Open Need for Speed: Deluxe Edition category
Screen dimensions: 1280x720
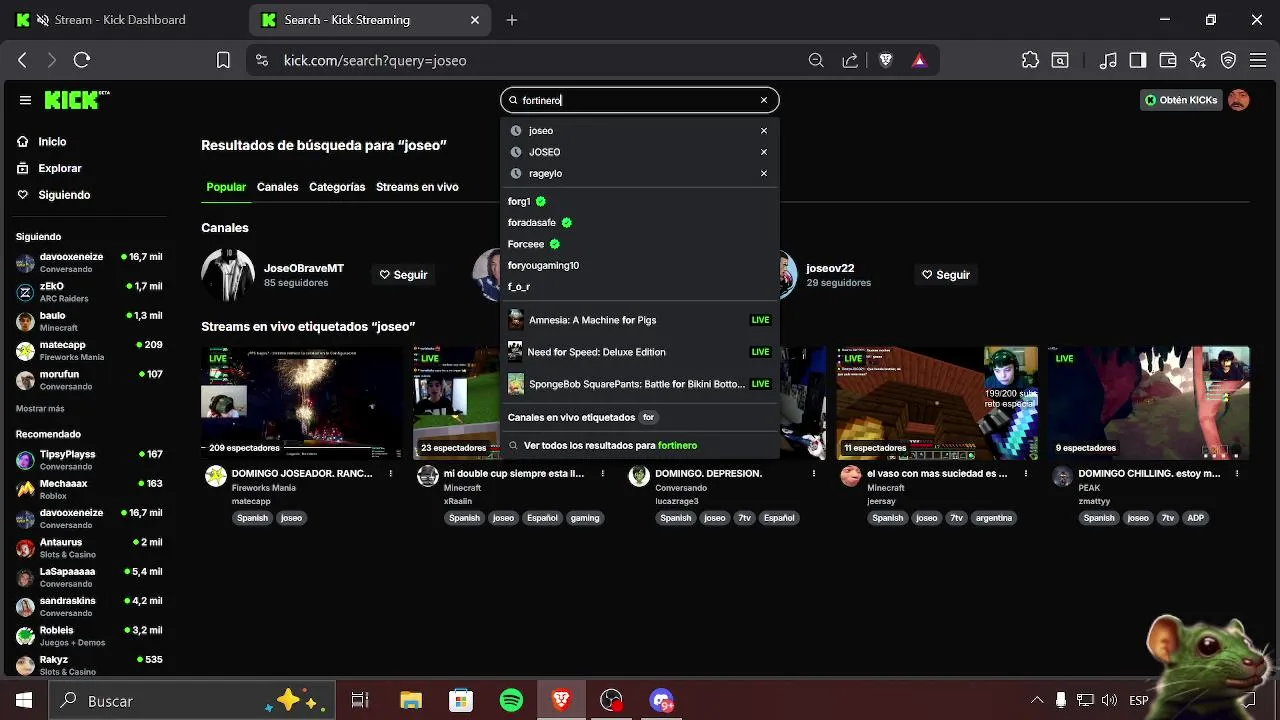pyautogui.click(x=640, y=352)
